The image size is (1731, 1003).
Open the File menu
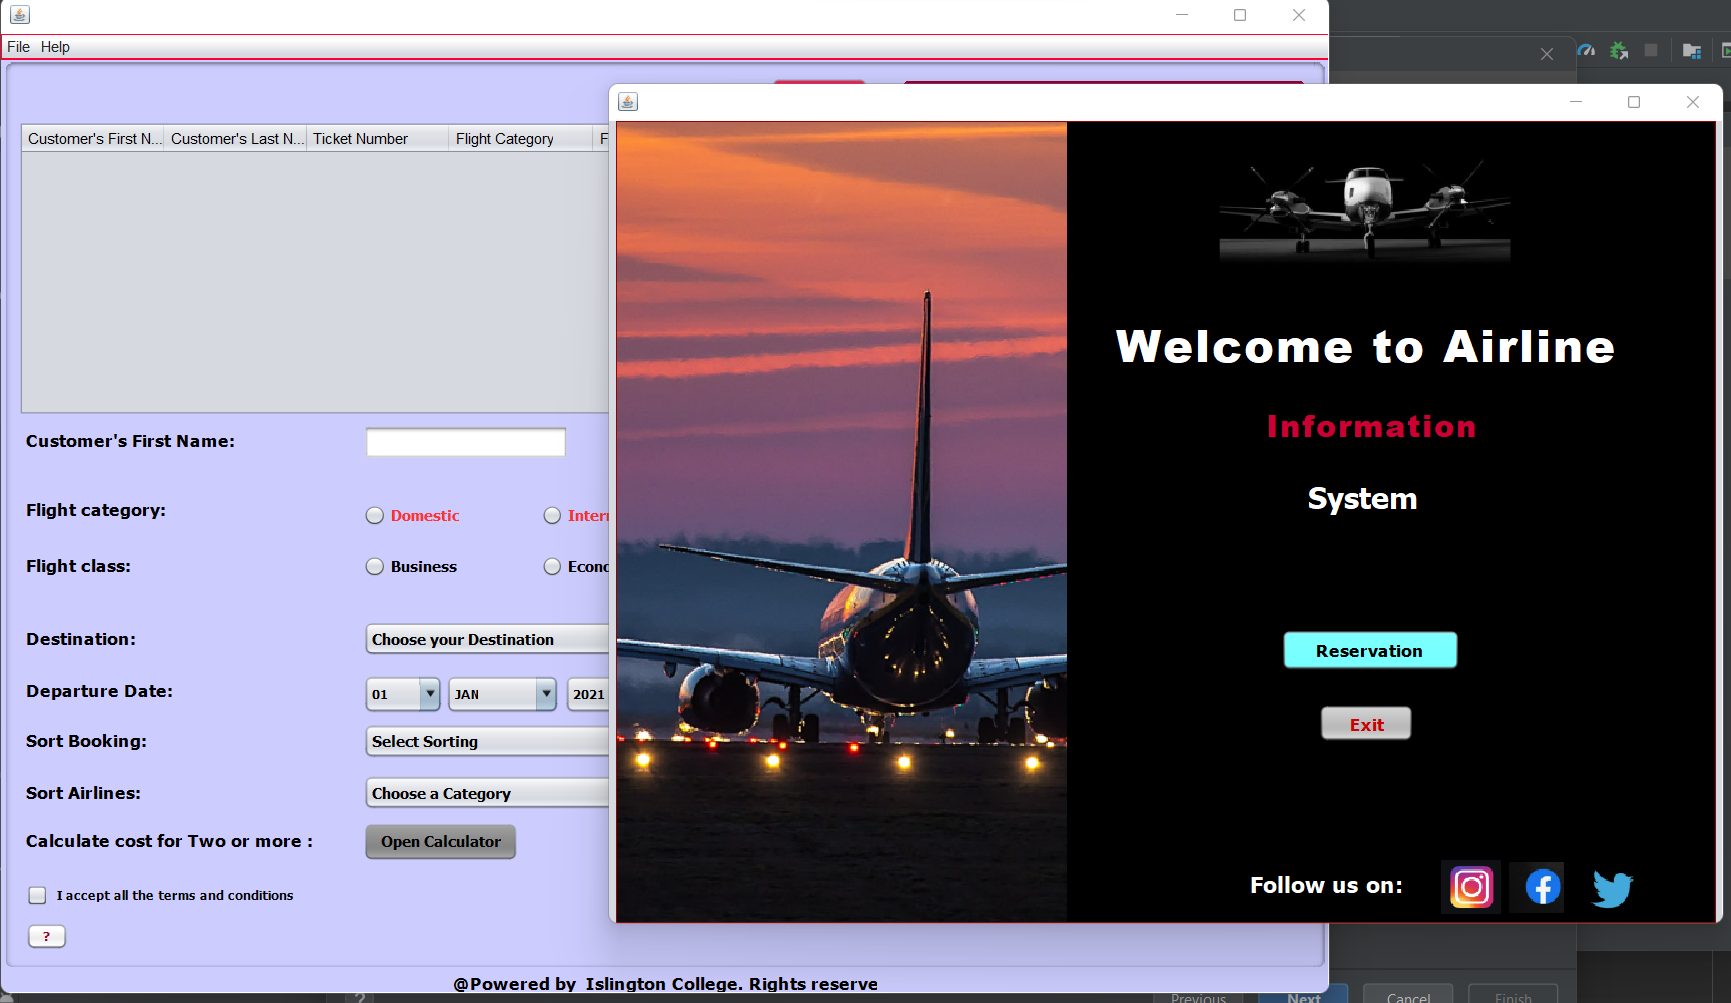click(x=17, y=47)
